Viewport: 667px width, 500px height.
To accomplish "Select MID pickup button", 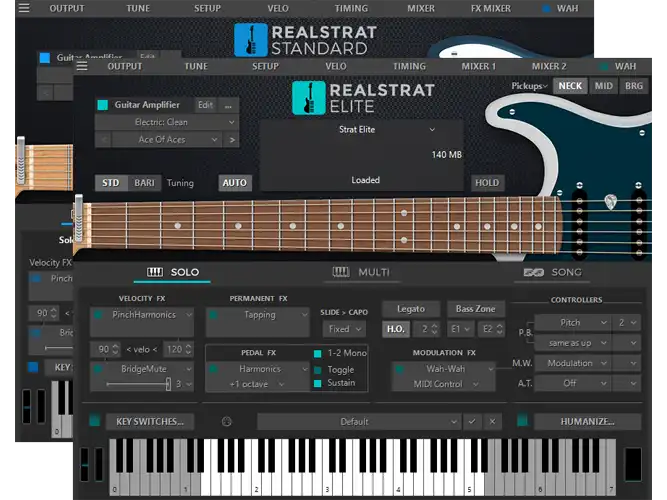I will [604, 86].
